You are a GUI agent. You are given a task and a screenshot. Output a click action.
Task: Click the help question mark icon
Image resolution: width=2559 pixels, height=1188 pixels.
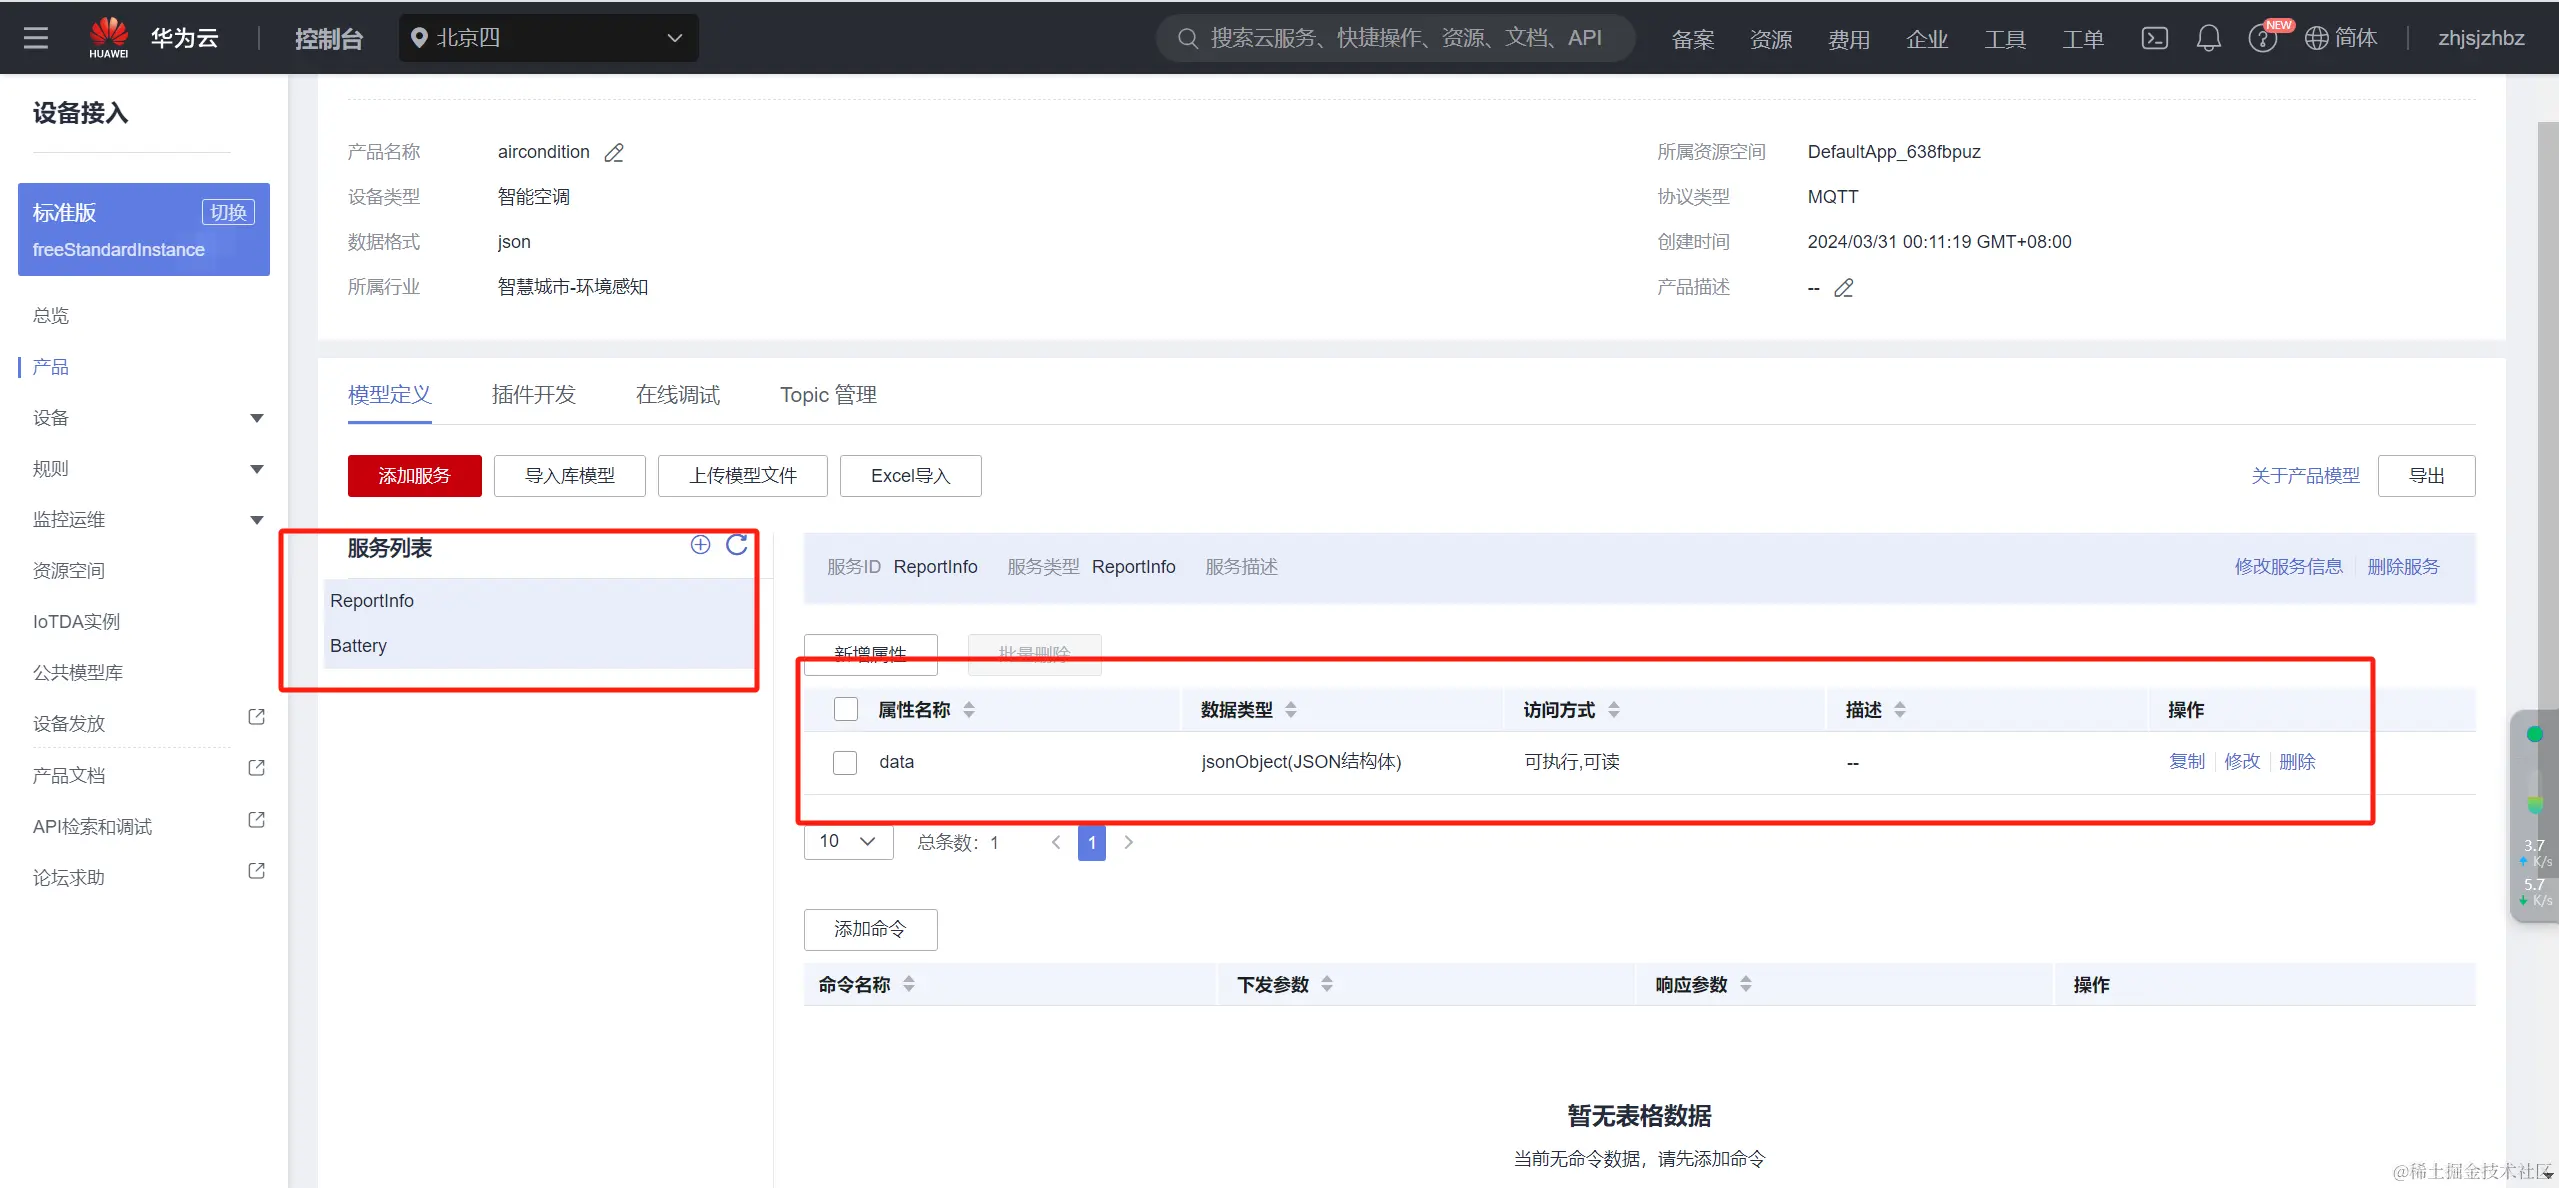[x=2261, y=39]
